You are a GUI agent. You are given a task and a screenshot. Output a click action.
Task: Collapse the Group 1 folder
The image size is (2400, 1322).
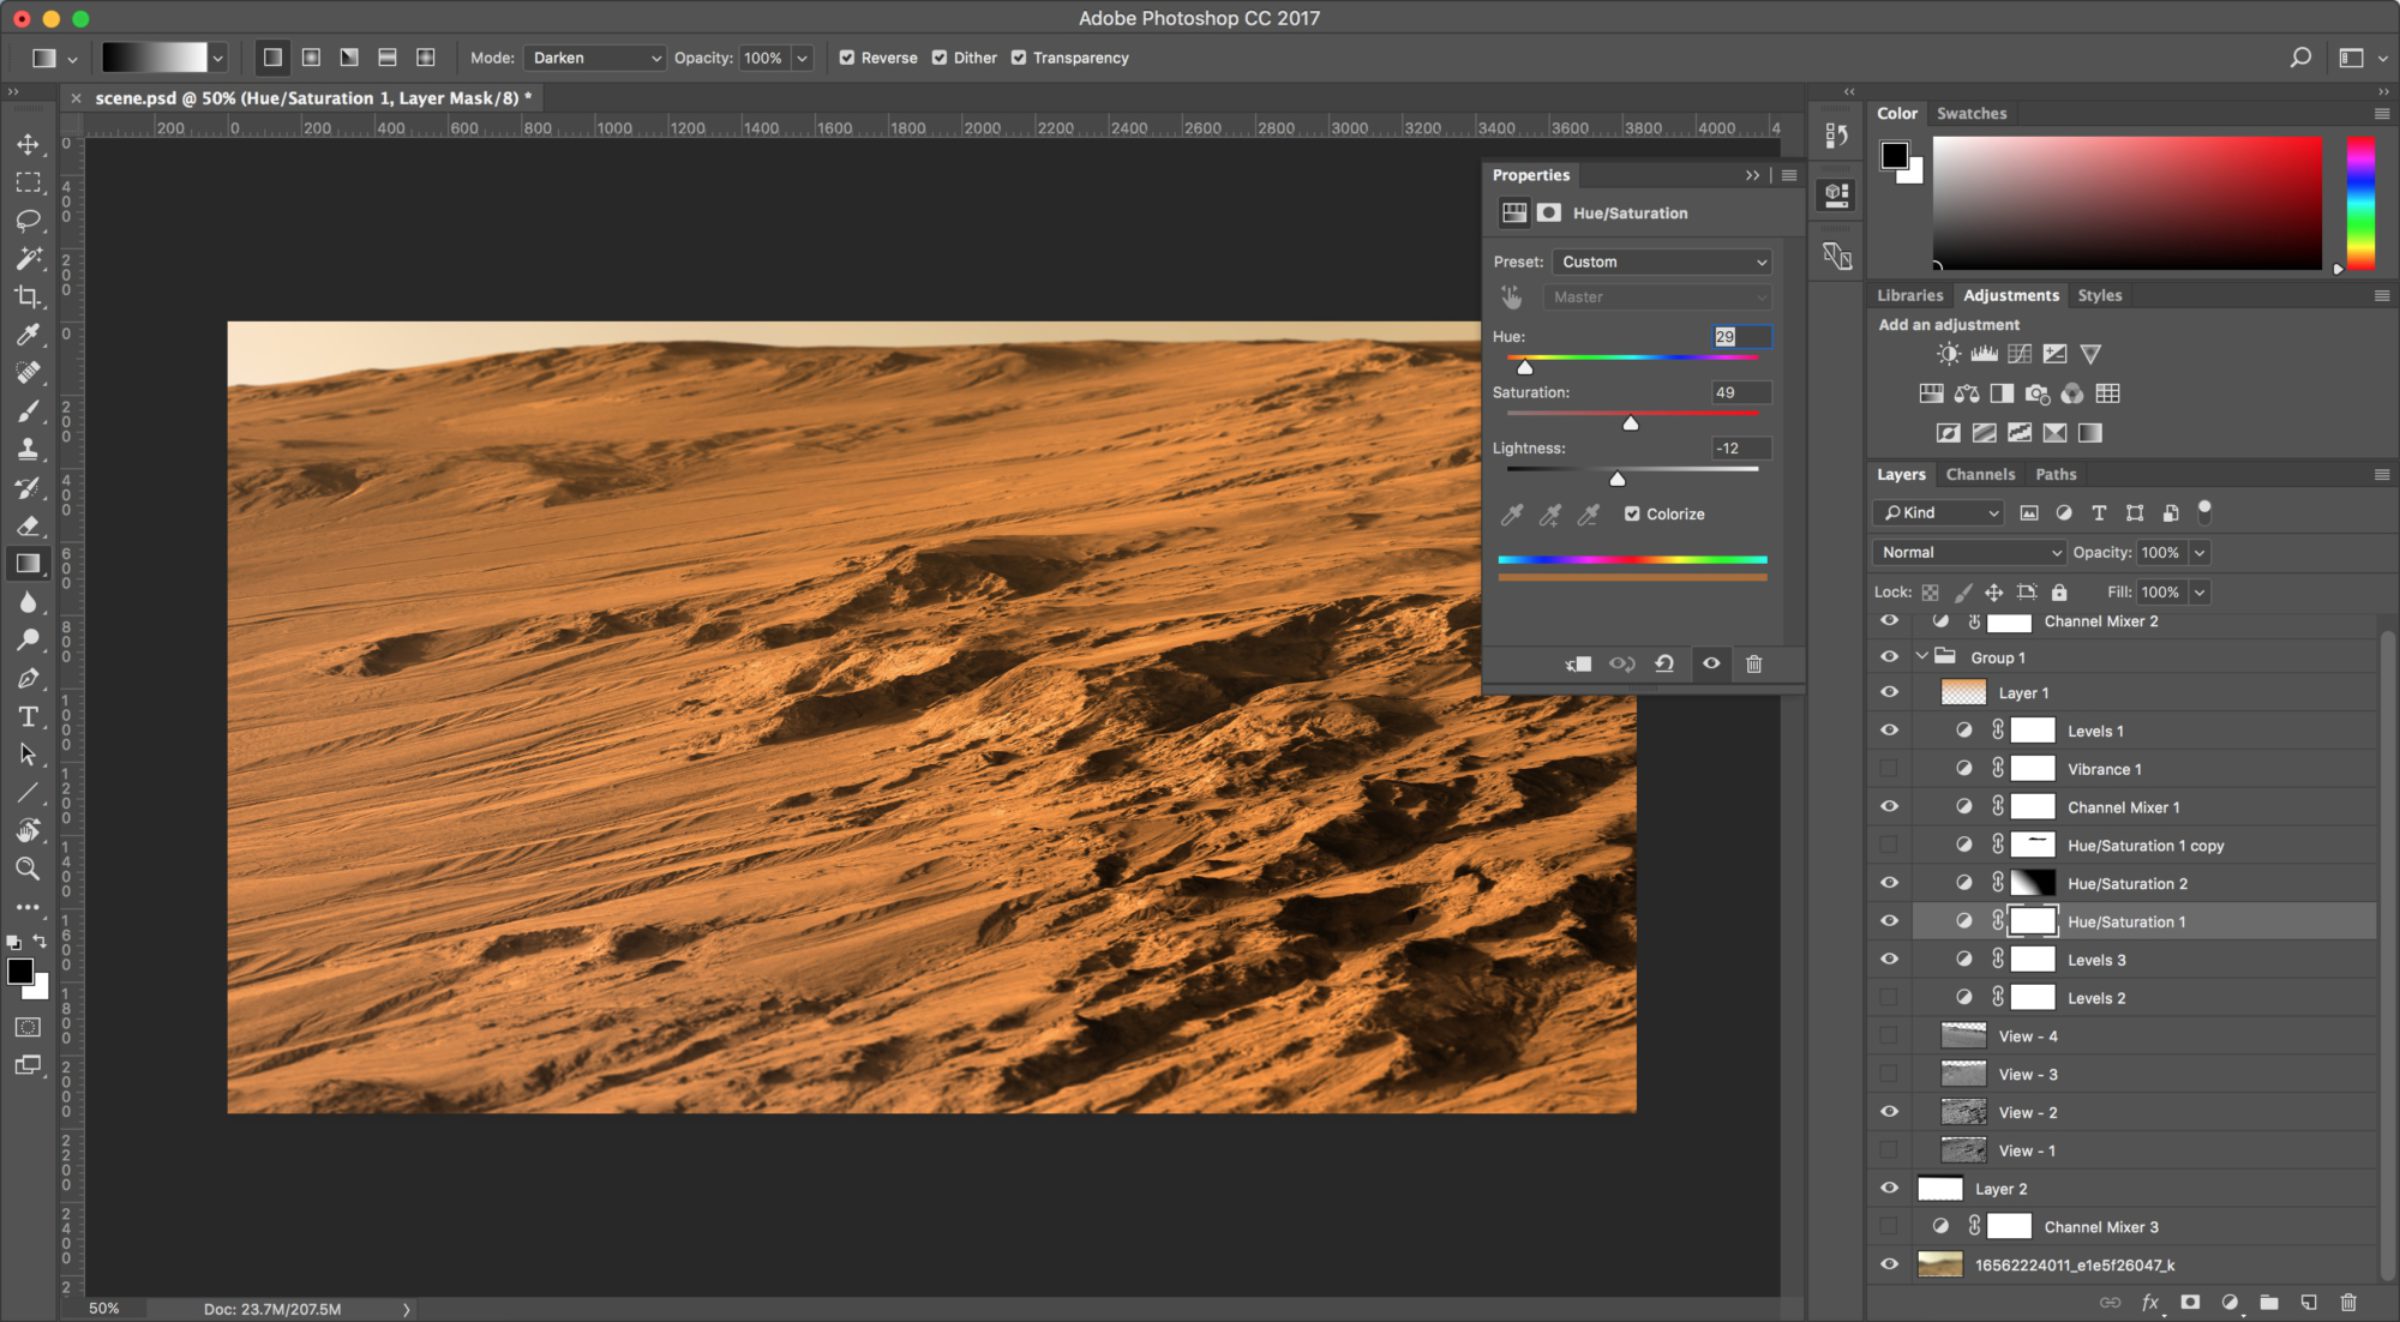1921,657
